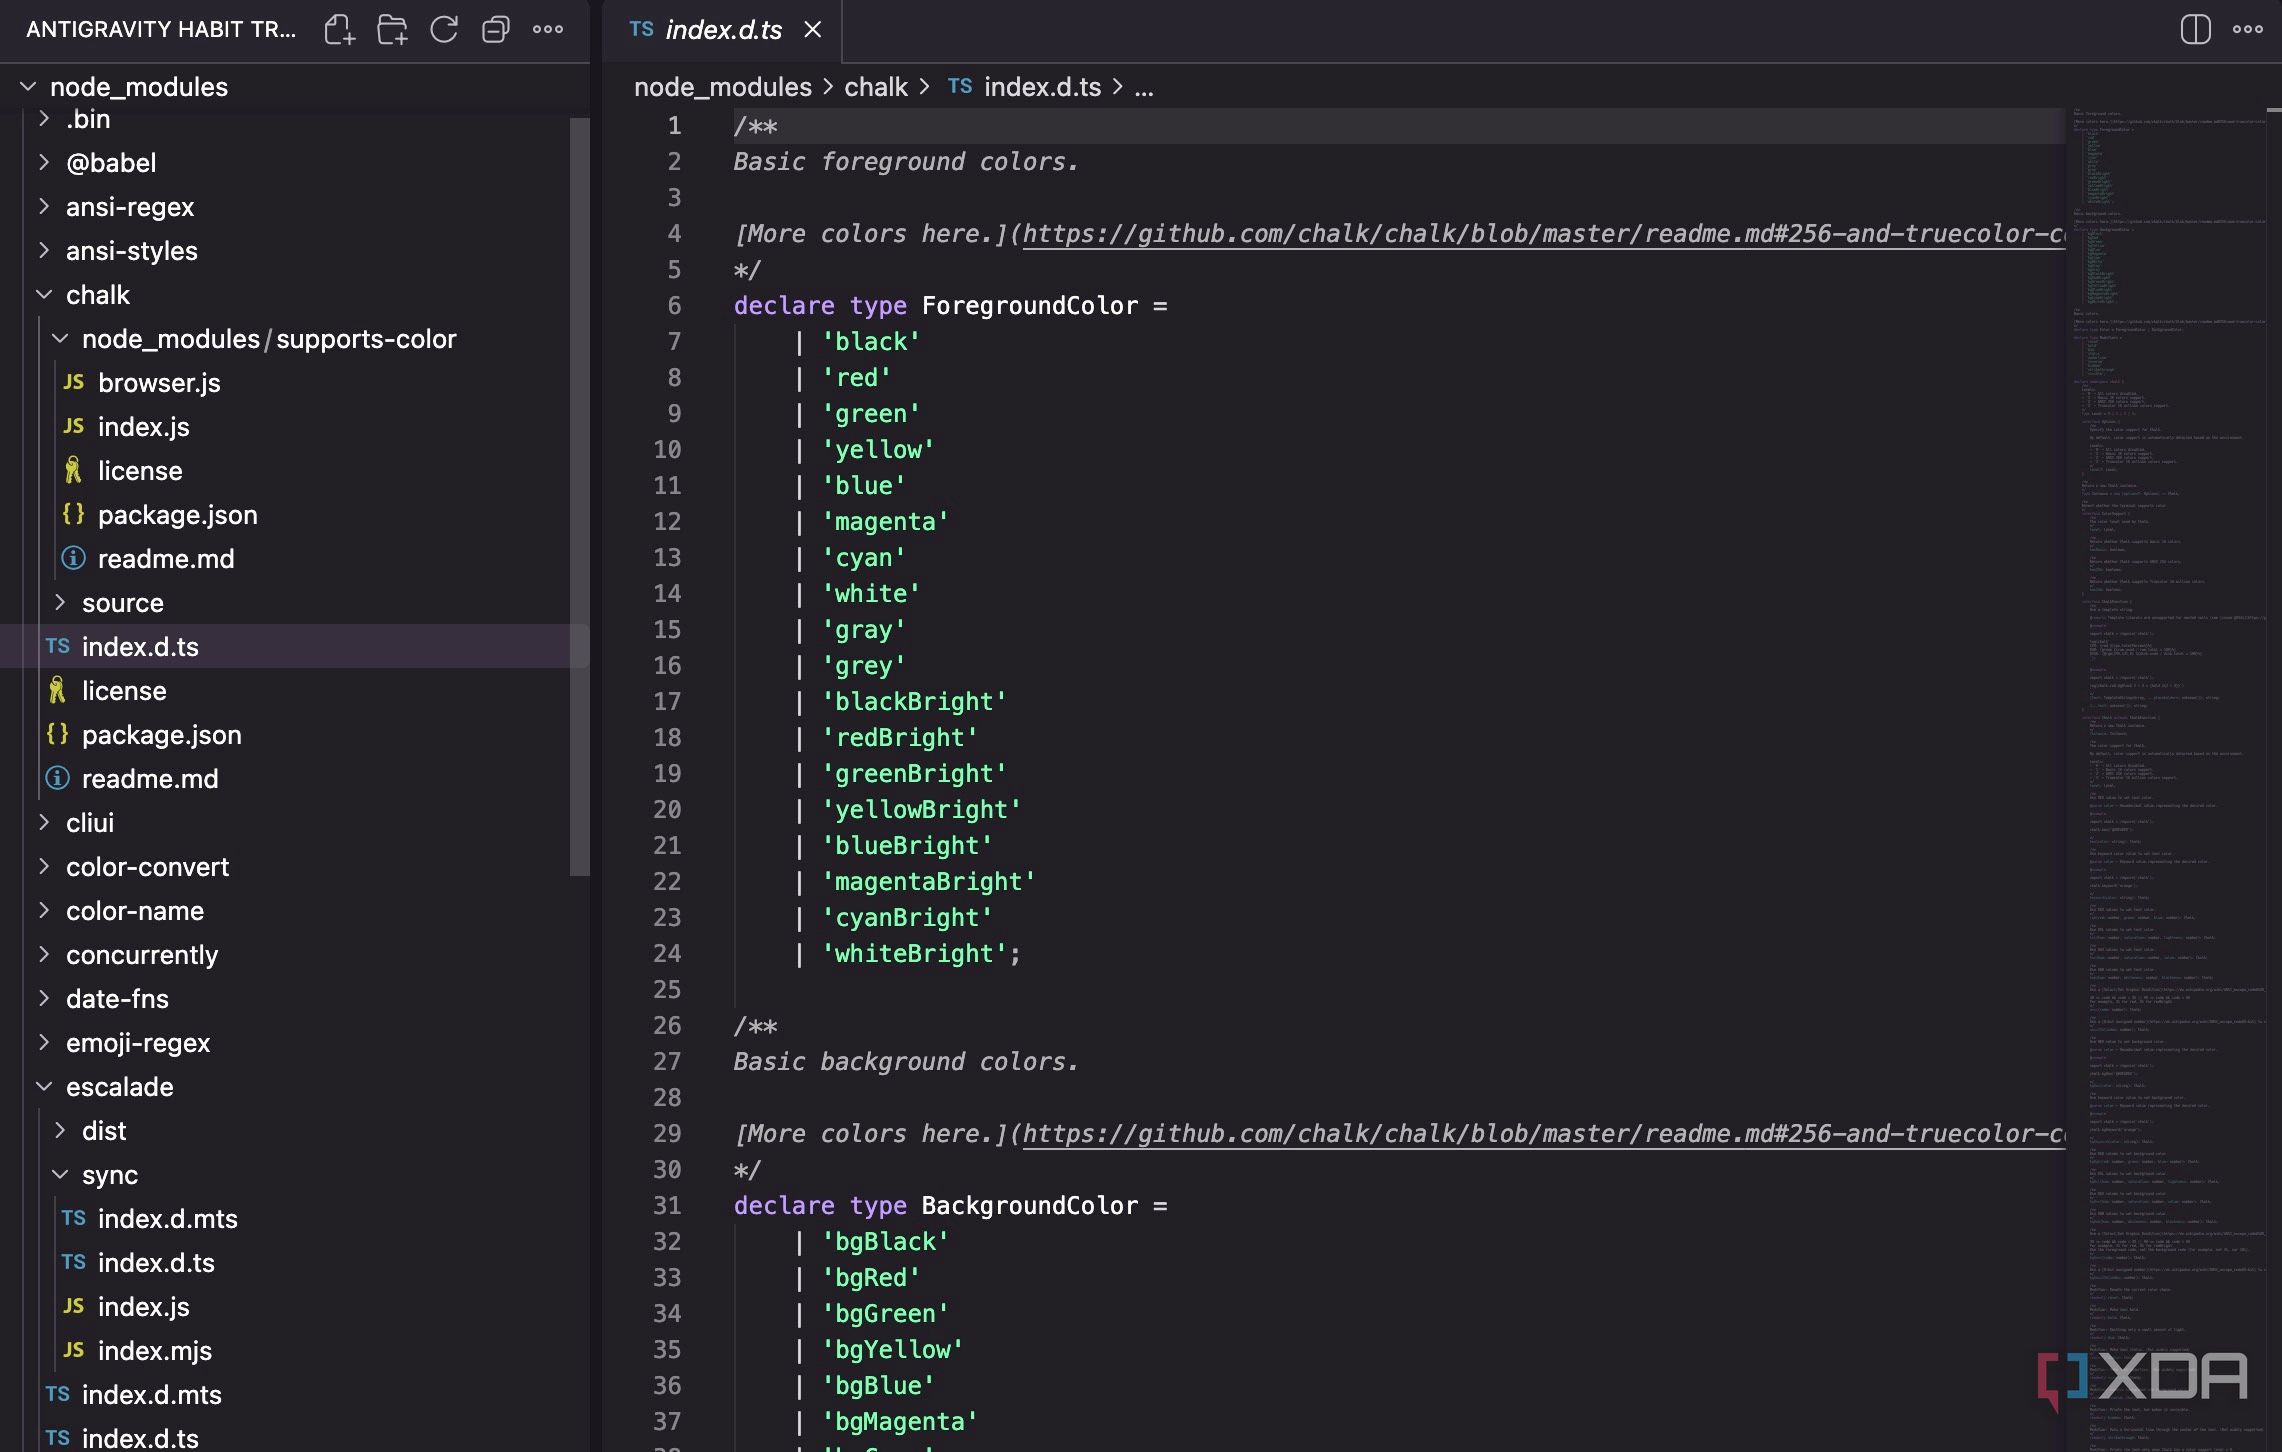The height and width of the screenshot is (1452, 2282).
Task: Select the index.d.ts editor tab
Action: point(722,30)
